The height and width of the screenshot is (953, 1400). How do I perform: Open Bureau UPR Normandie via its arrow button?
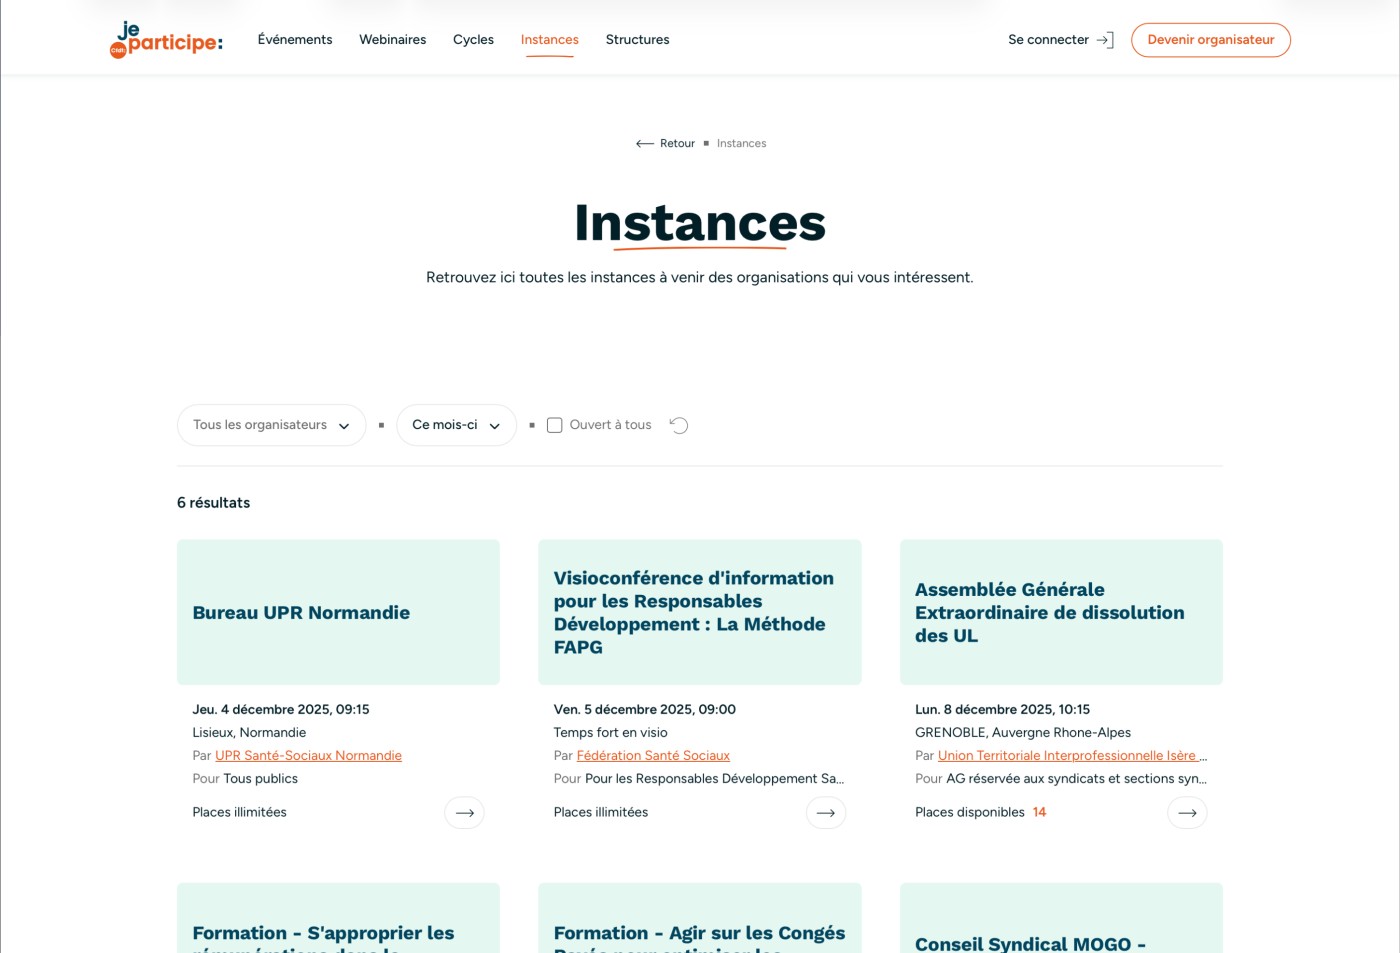[x=464, y=813]
